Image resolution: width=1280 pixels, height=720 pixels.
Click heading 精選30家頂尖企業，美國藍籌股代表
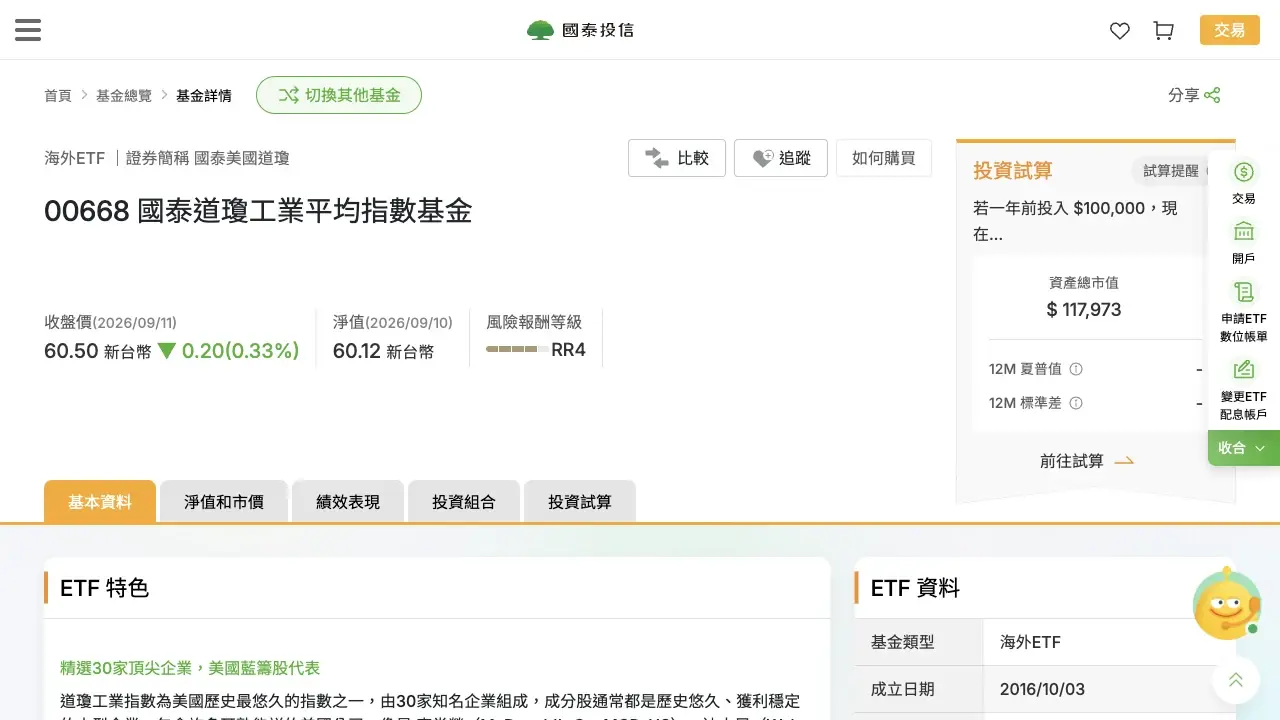tap(190, 667)
